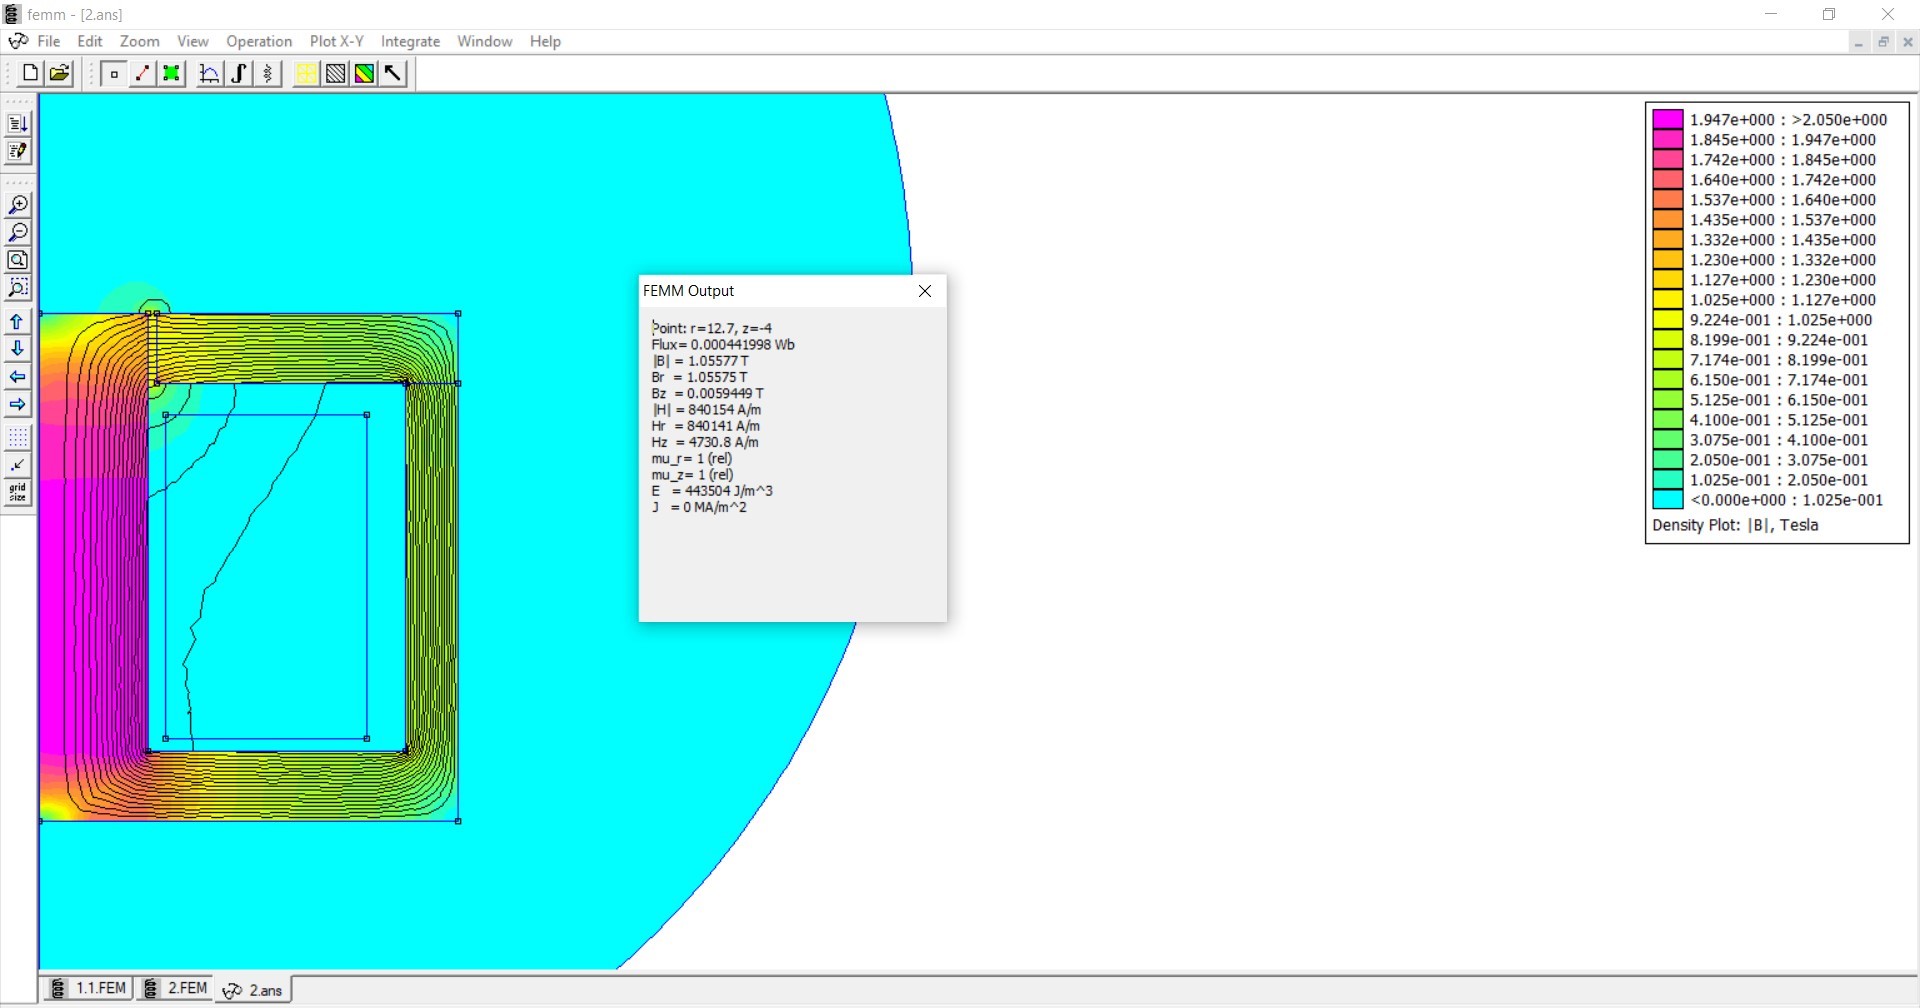Create a new document with the New icon
1920x1008 pixels.
30,73
